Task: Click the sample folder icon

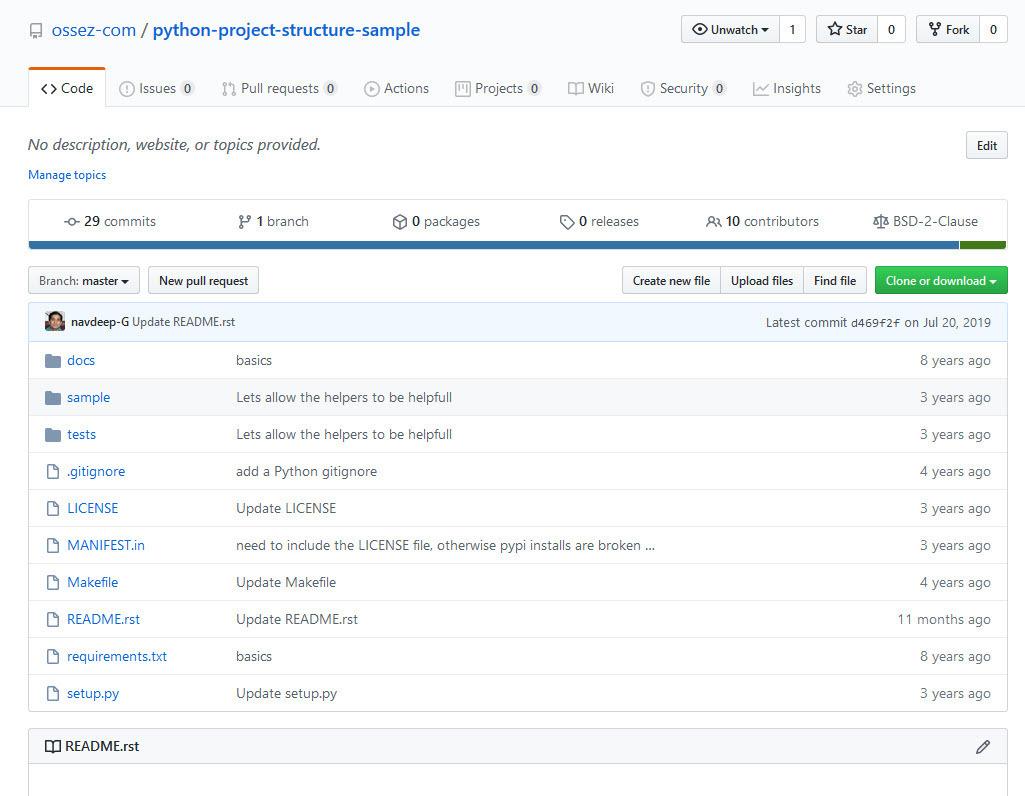Action: coord(53,398)
